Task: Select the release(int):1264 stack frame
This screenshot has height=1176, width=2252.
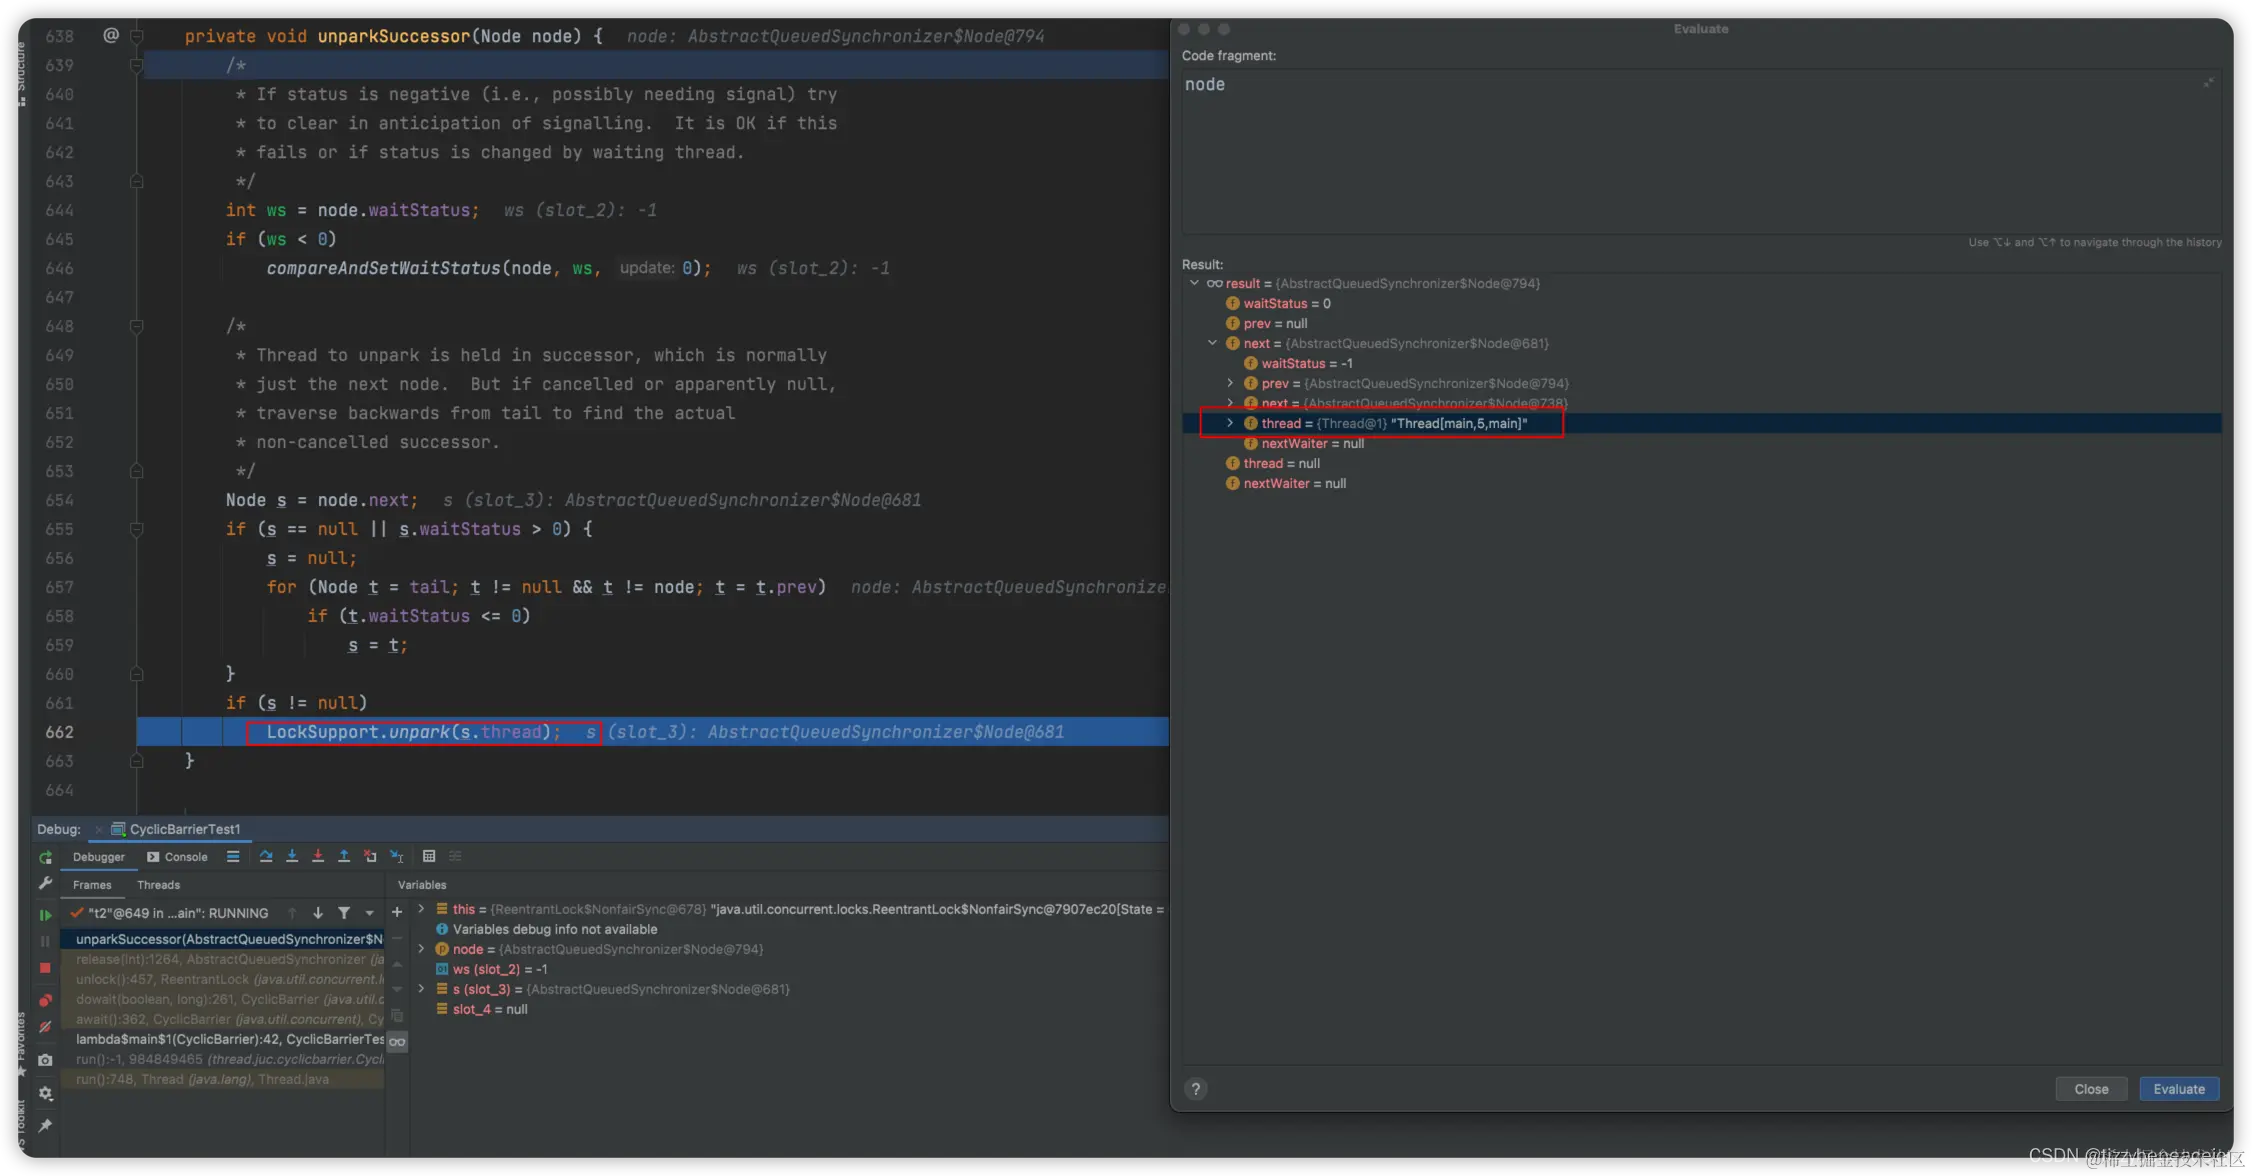Action: tap(223, 959)
